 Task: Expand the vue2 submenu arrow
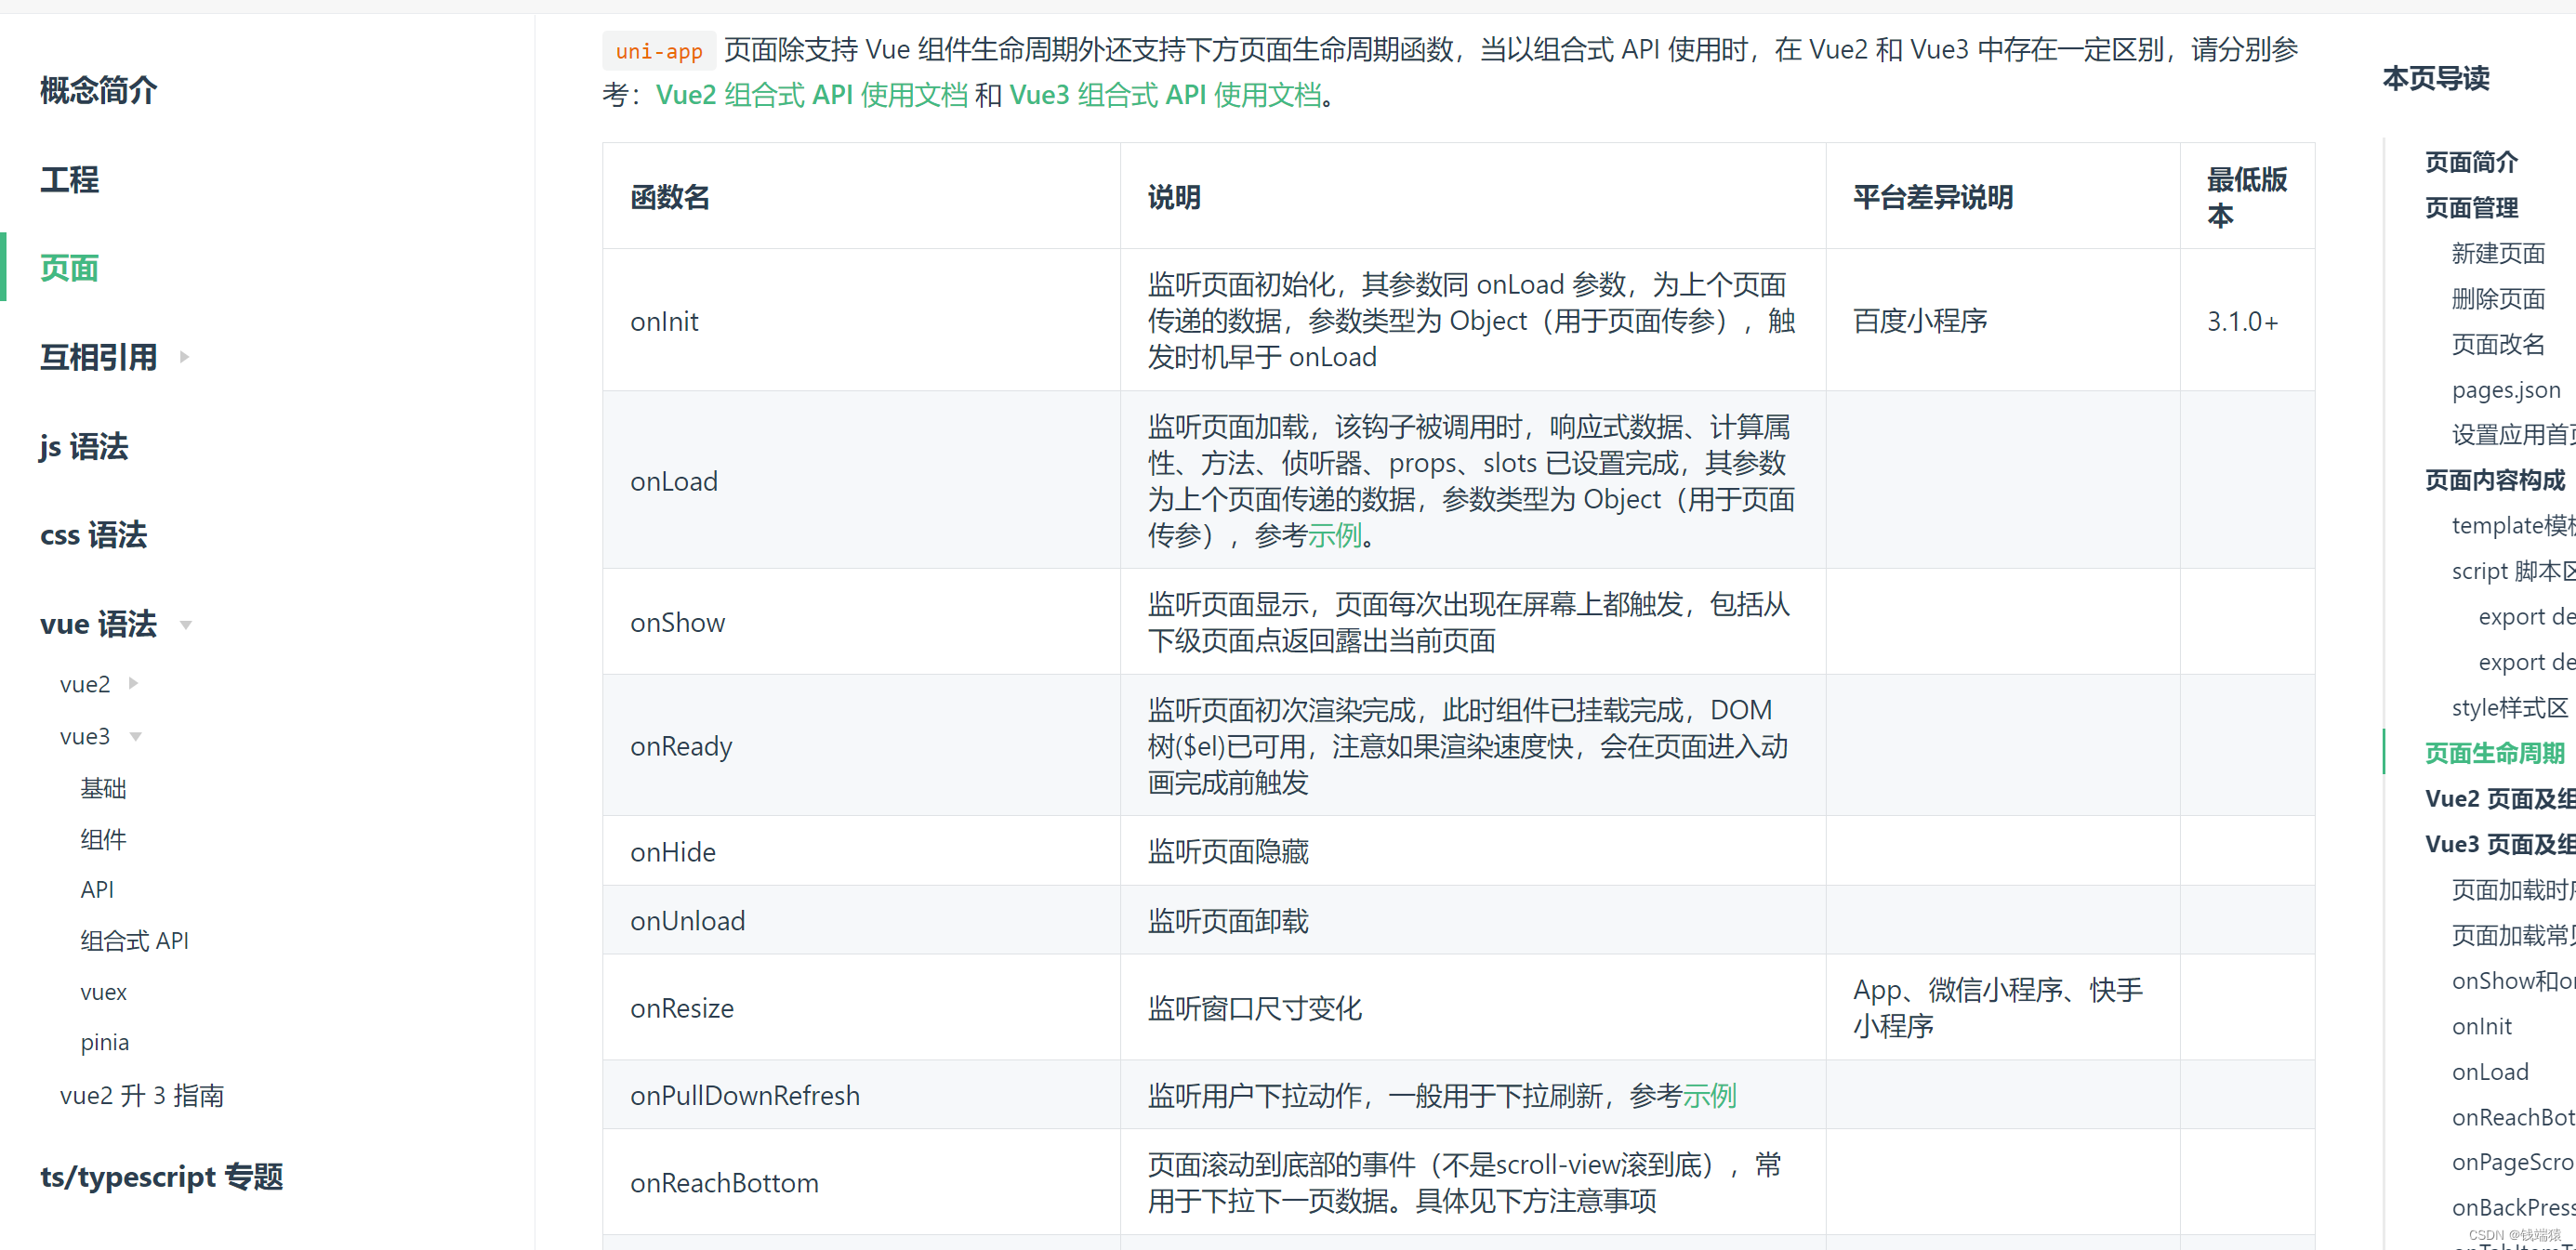pyautogui.click(x=133, y=684)
